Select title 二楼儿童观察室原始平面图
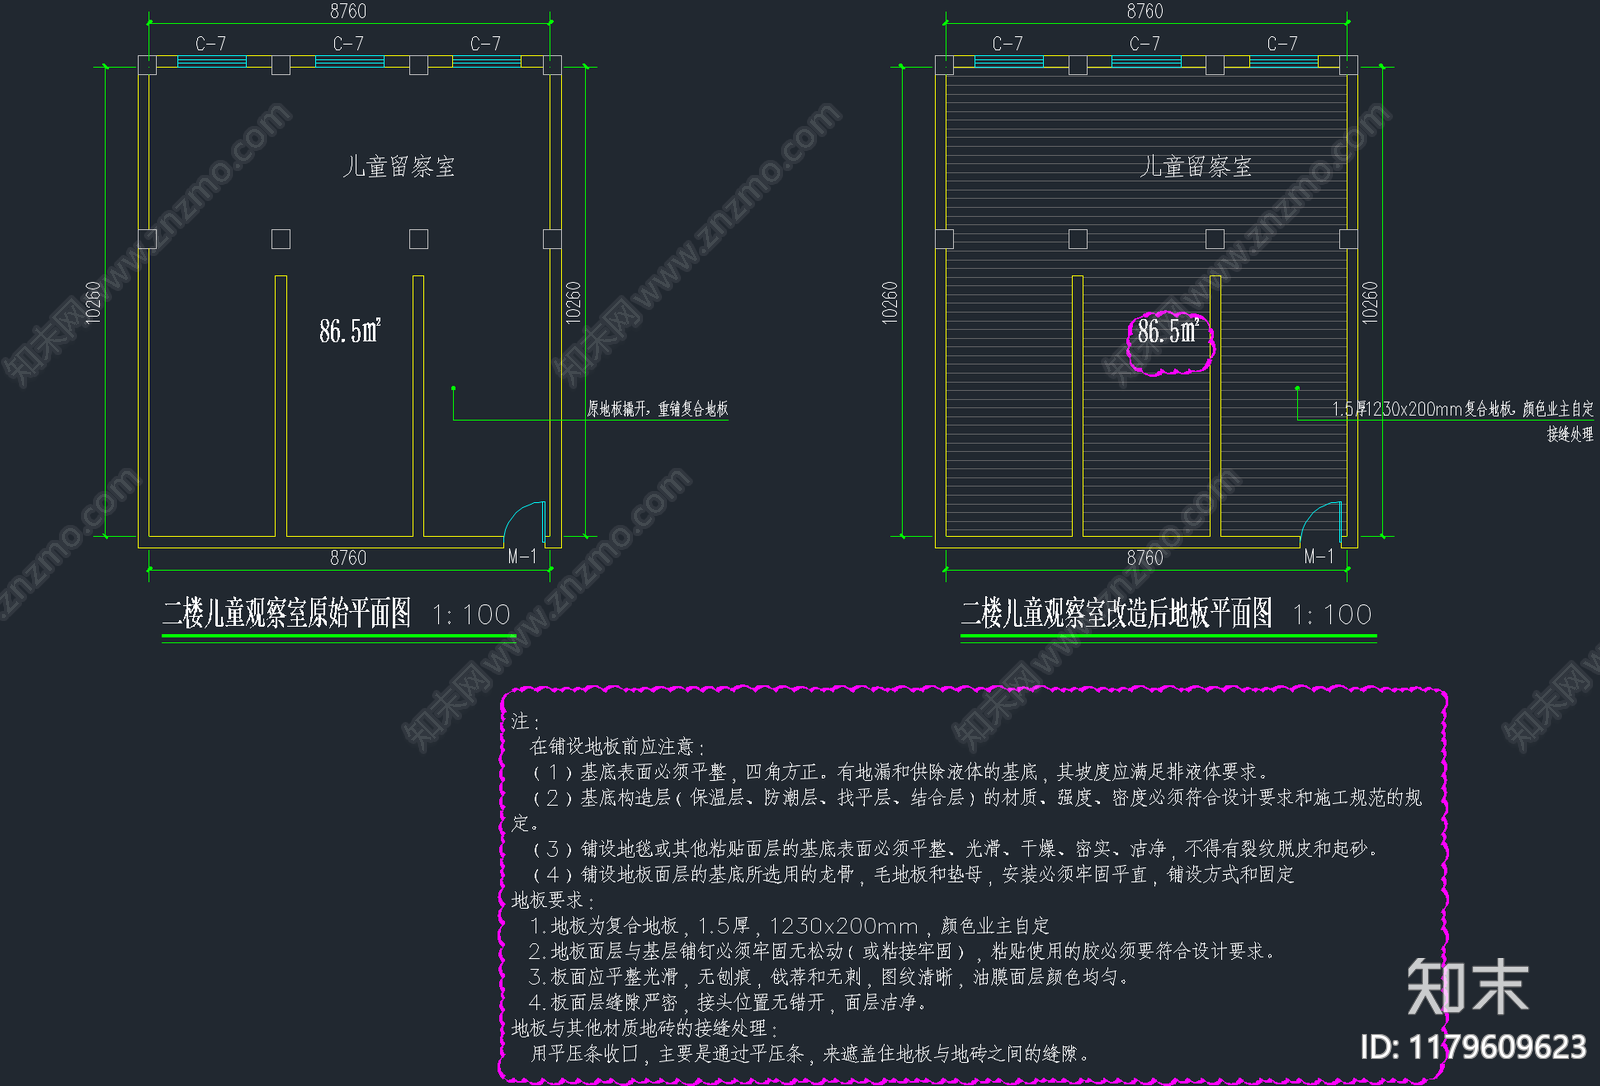The height and width of the screenshot is (1086, 1600). click(287, 613)
